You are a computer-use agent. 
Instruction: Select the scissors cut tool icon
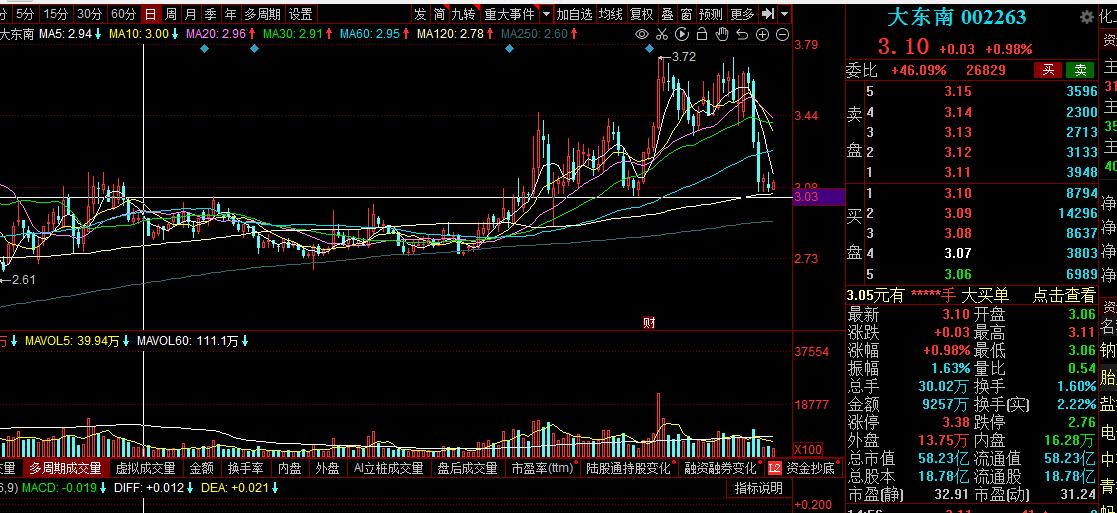662,34
